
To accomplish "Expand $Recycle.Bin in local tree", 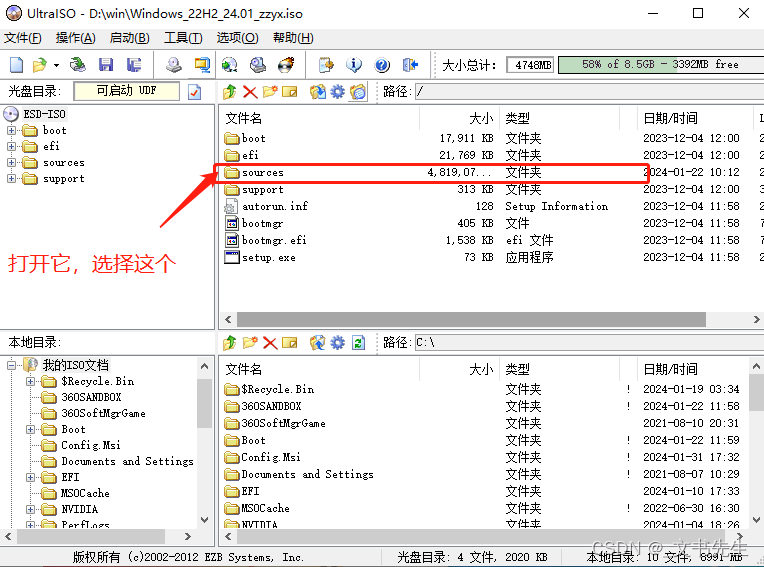I will click(30, 381).
